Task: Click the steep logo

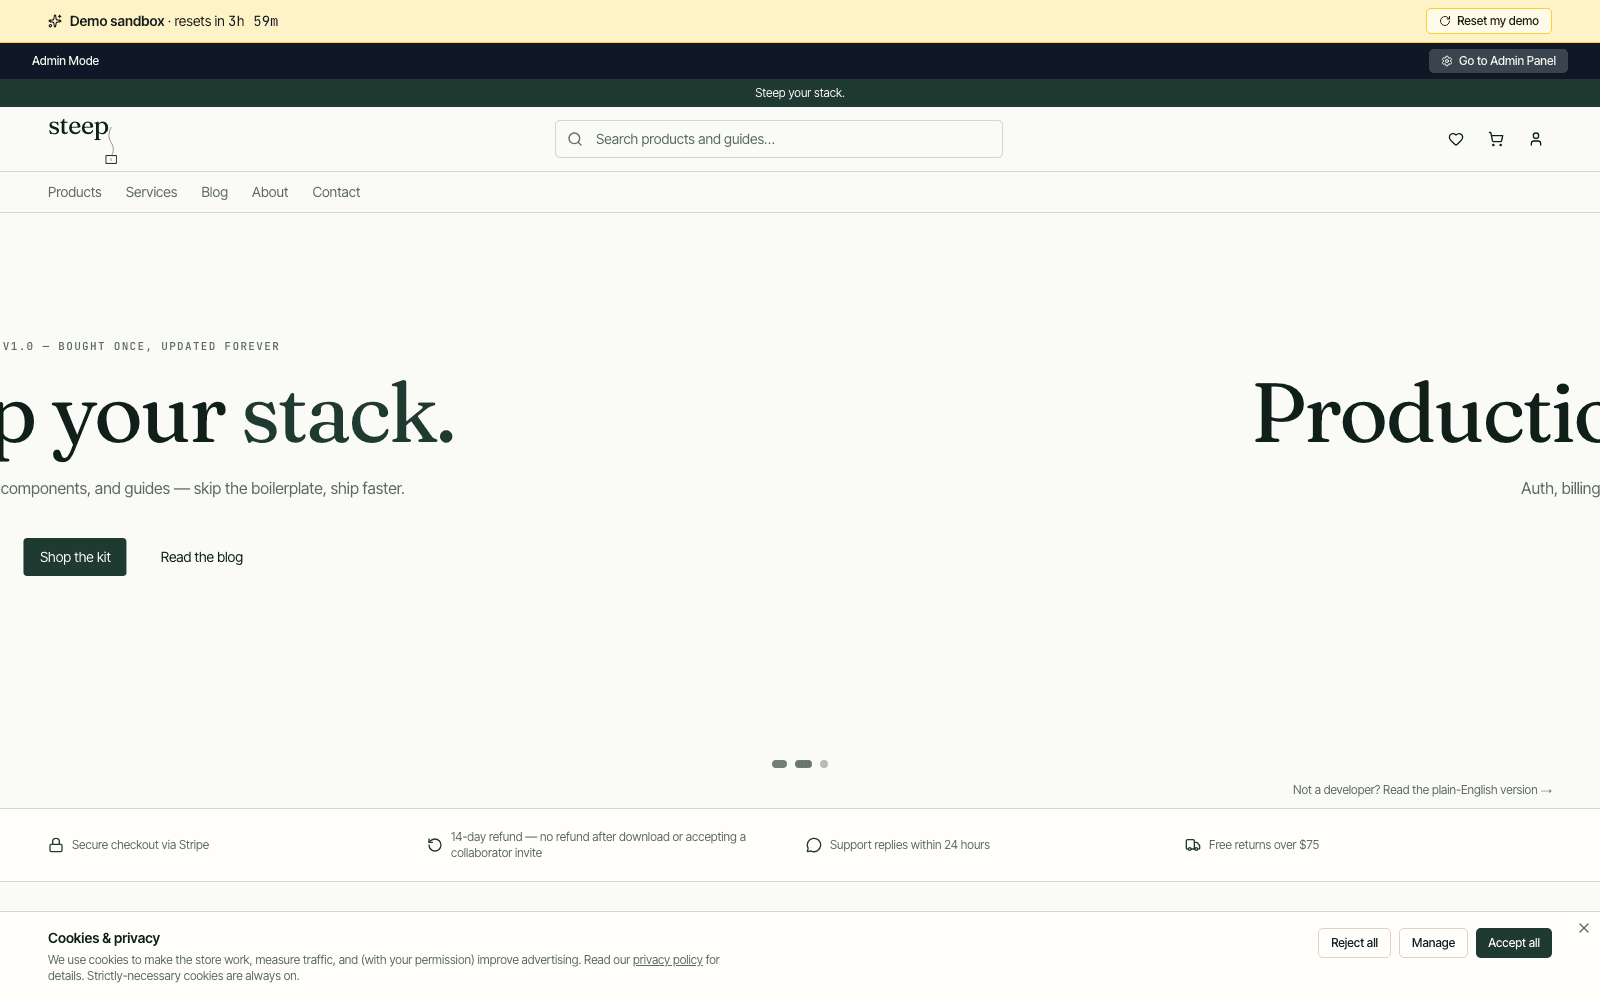Action: point(83,139)
